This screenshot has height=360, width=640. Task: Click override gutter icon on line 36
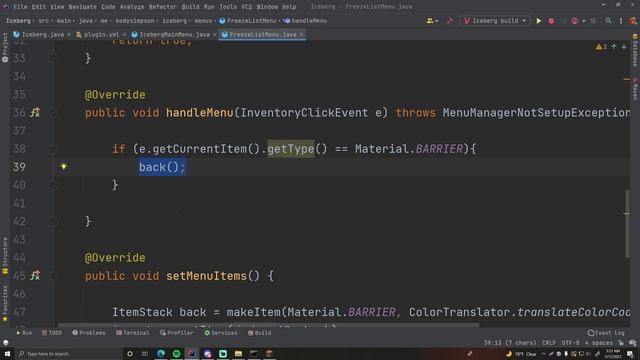(x=35, y=112)
